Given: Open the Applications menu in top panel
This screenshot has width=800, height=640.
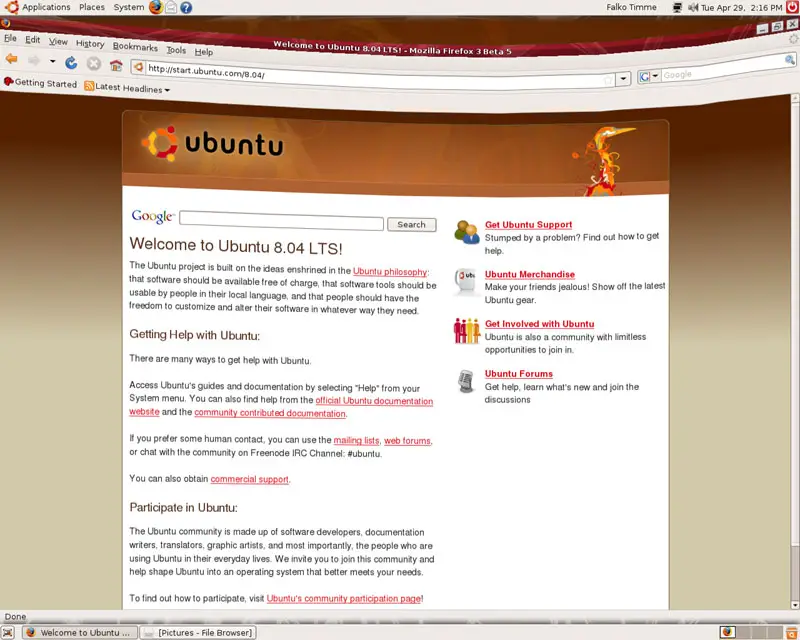Looking at the screenshot, I should tap(46, 7).
